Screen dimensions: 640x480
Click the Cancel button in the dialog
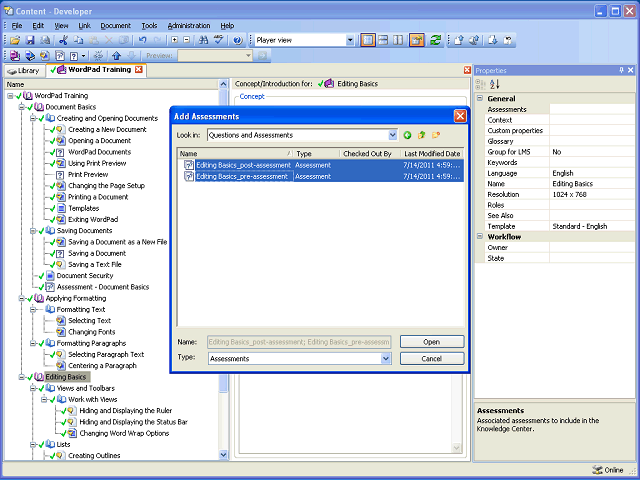tap(432, 359)
